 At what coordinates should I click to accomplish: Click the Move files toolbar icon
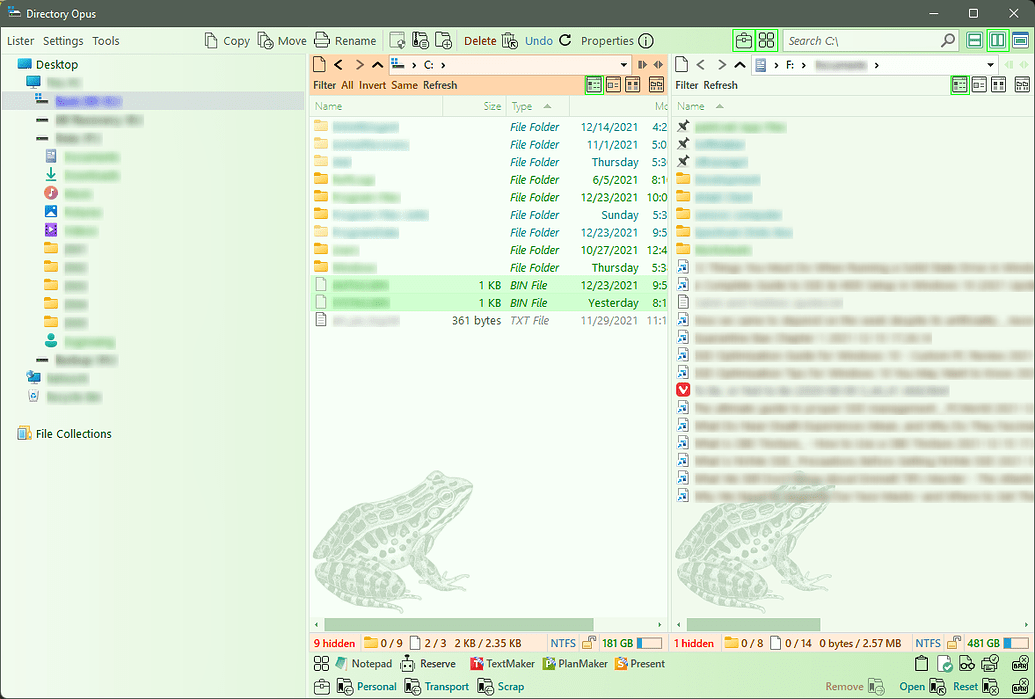pyautogui.click(x=266, y=41)
